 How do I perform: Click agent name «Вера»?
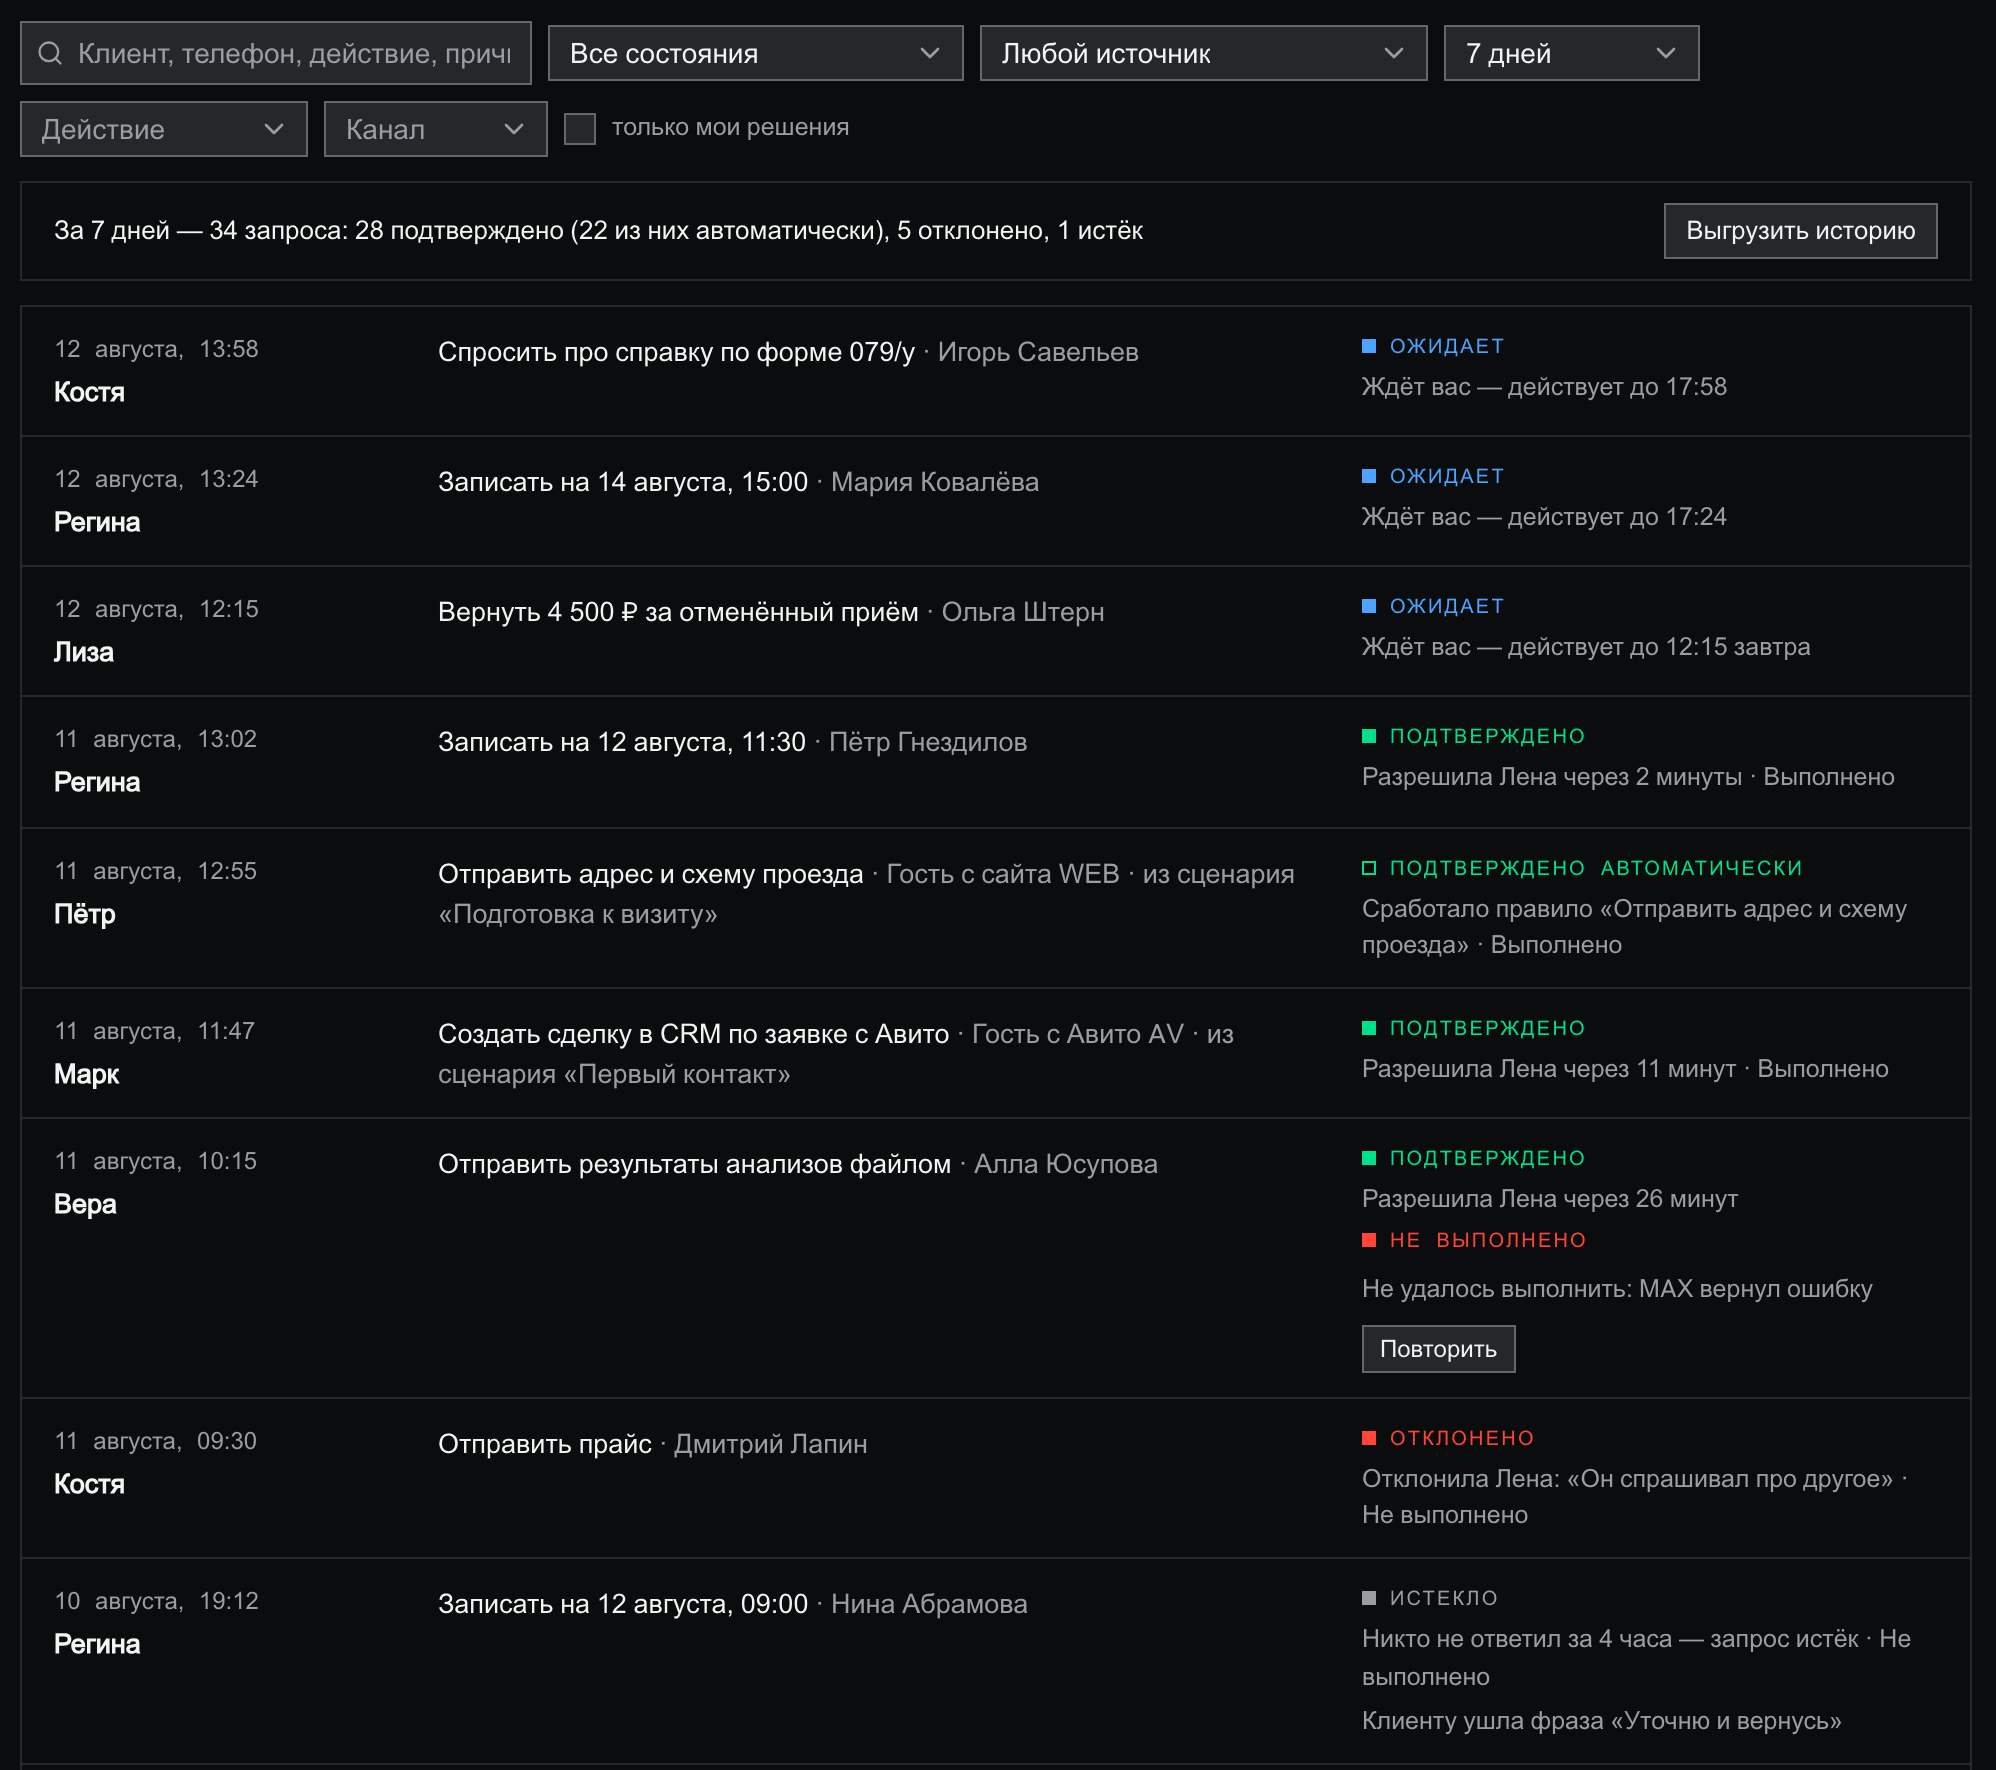[x=85, y=1204]
